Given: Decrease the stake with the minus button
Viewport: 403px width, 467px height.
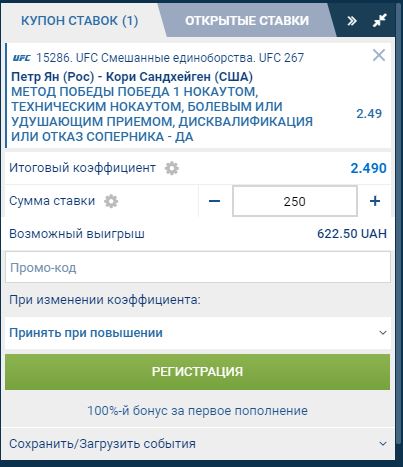Looking at the screenshot, I should pyautogui.click(x=214, y=201).
